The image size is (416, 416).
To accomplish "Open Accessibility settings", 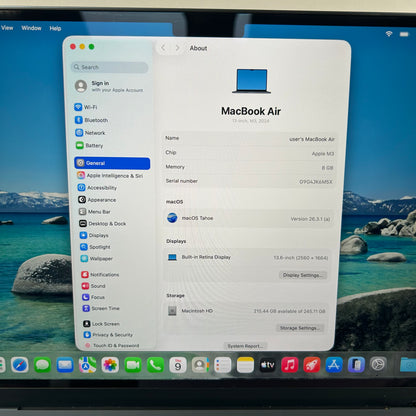I will [97, 188].
